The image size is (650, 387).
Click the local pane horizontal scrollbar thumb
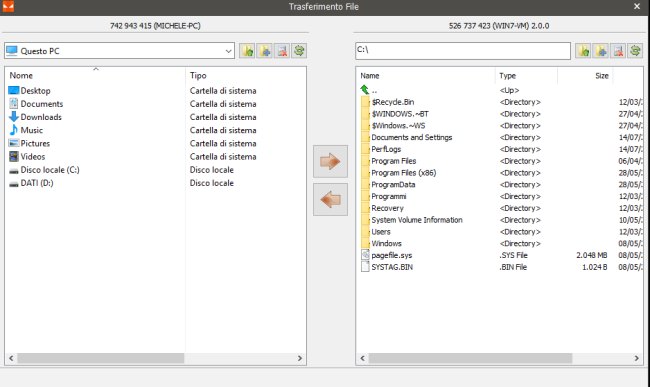pos(101,358)
